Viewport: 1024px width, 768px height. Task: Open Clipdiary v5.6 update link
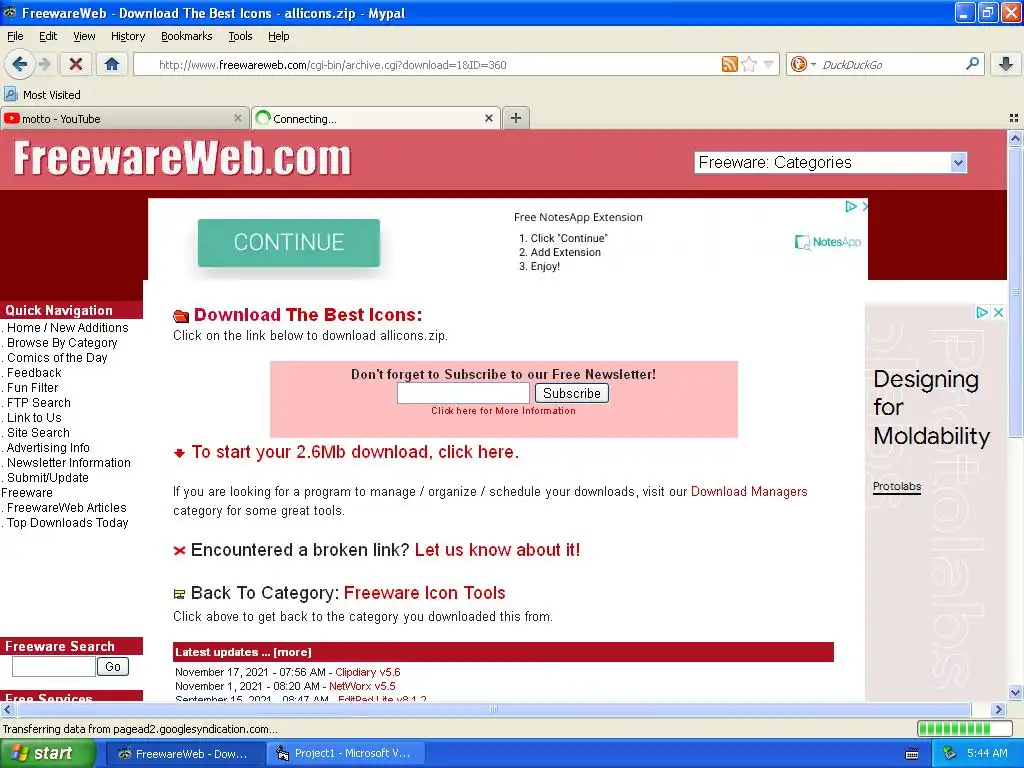coord(368,672)
